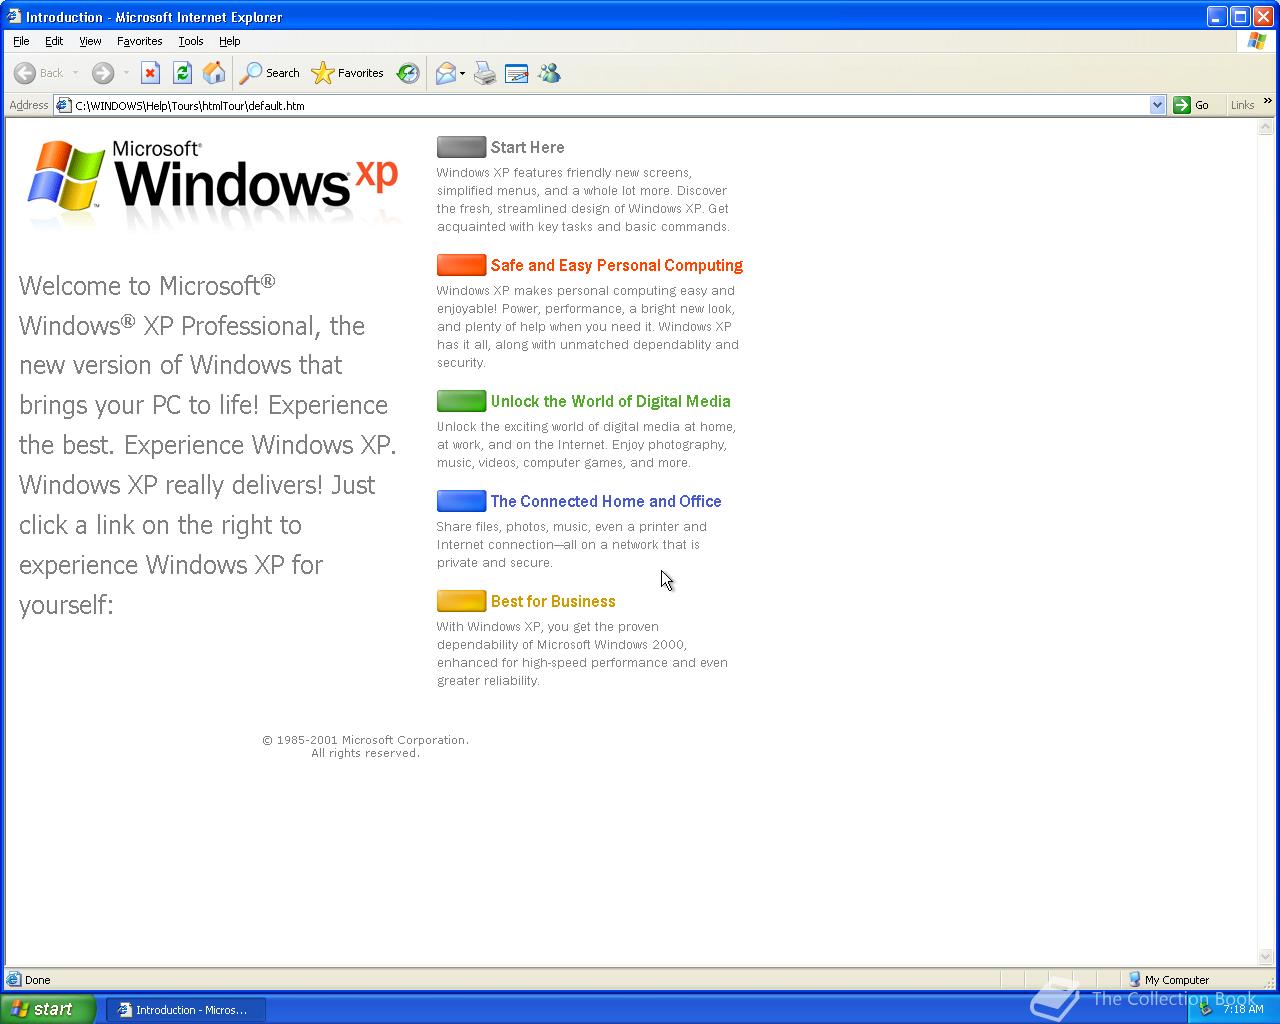Open the Back history dropdown arrow
This screenshot has height=1024, width=1280.
click(x=75, y=73)
